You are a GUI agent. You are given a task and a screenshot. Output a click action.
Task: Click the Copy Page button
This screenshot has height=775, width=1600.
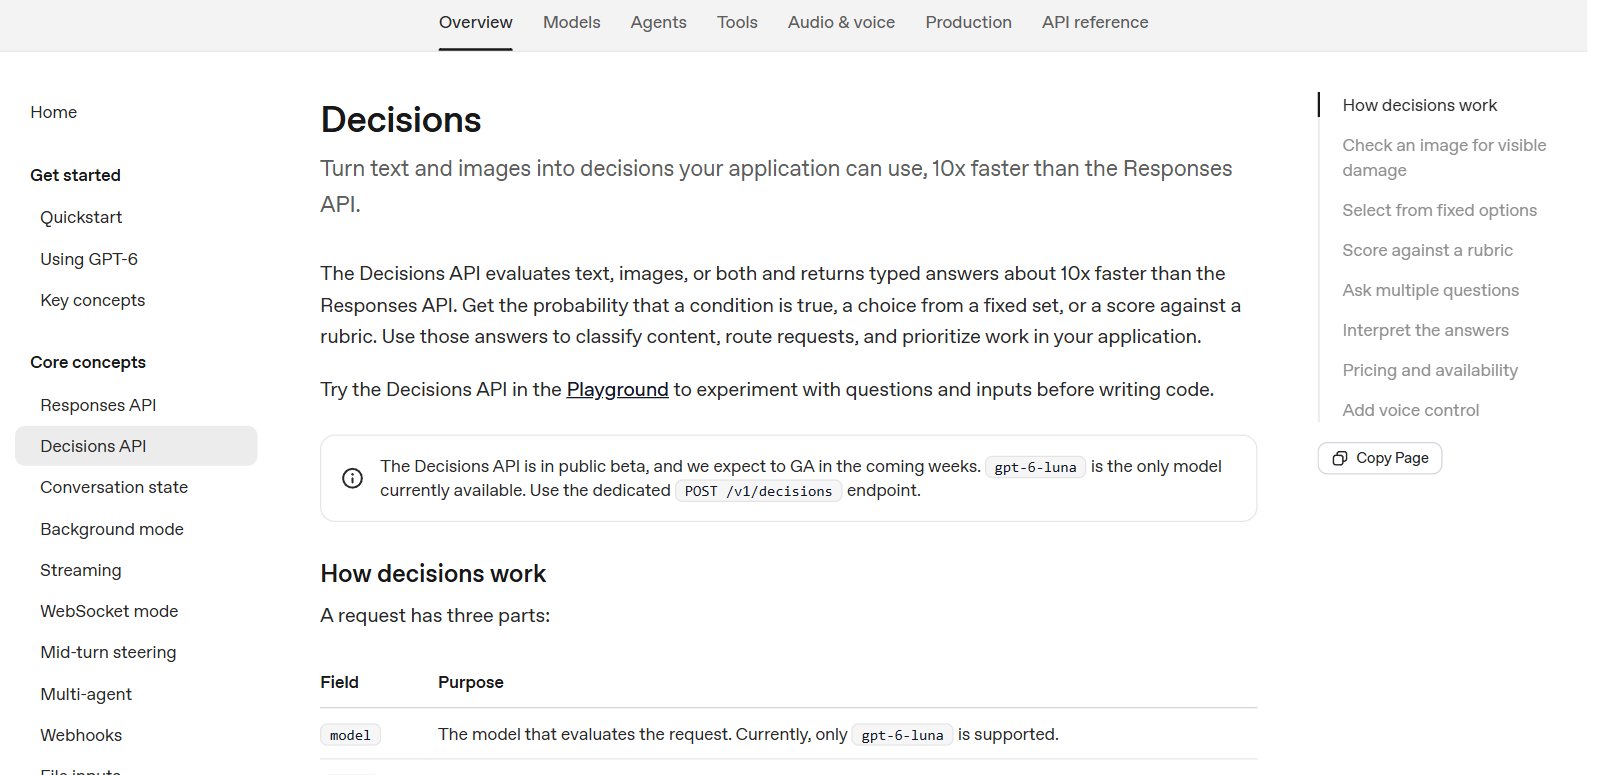1380,458
